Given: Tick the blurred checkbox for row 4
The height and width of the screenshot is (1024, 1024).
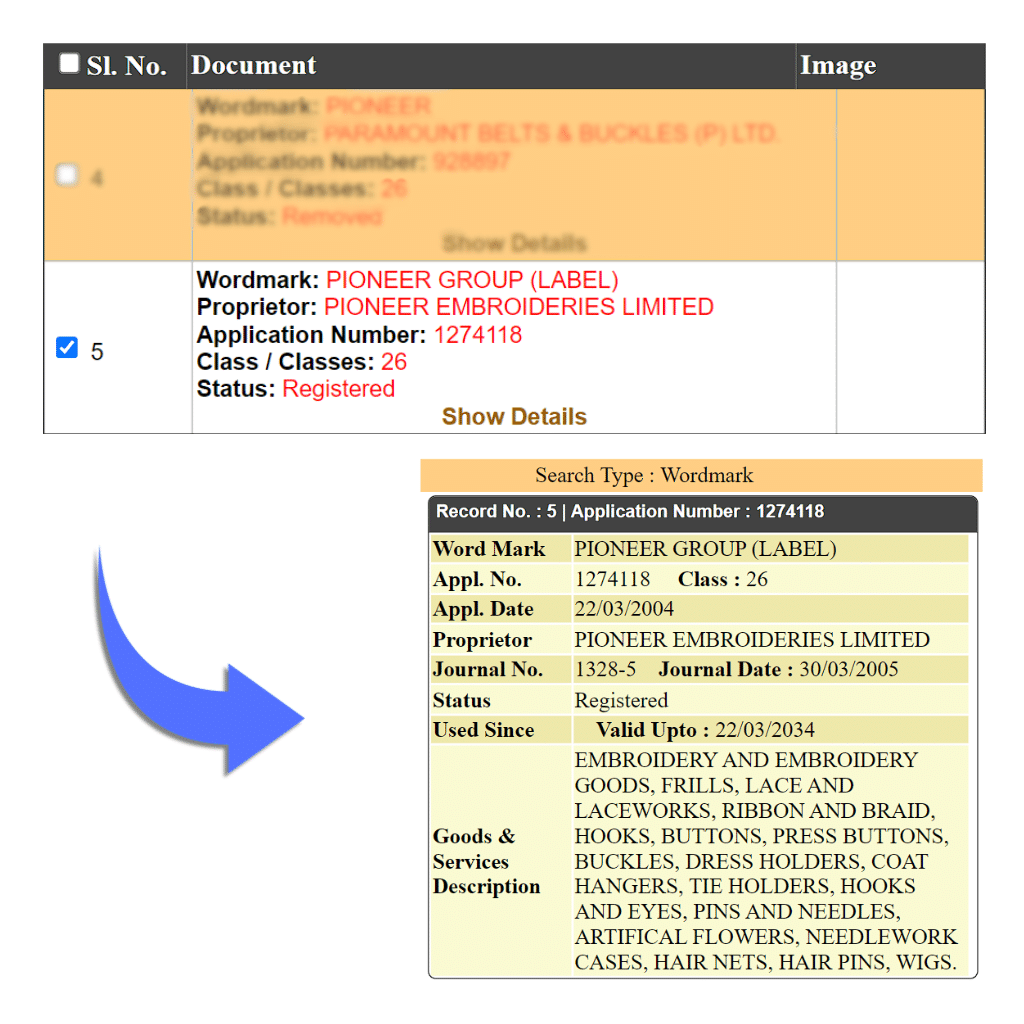Looking at the screenshot, I should click(x=67, y=176).
